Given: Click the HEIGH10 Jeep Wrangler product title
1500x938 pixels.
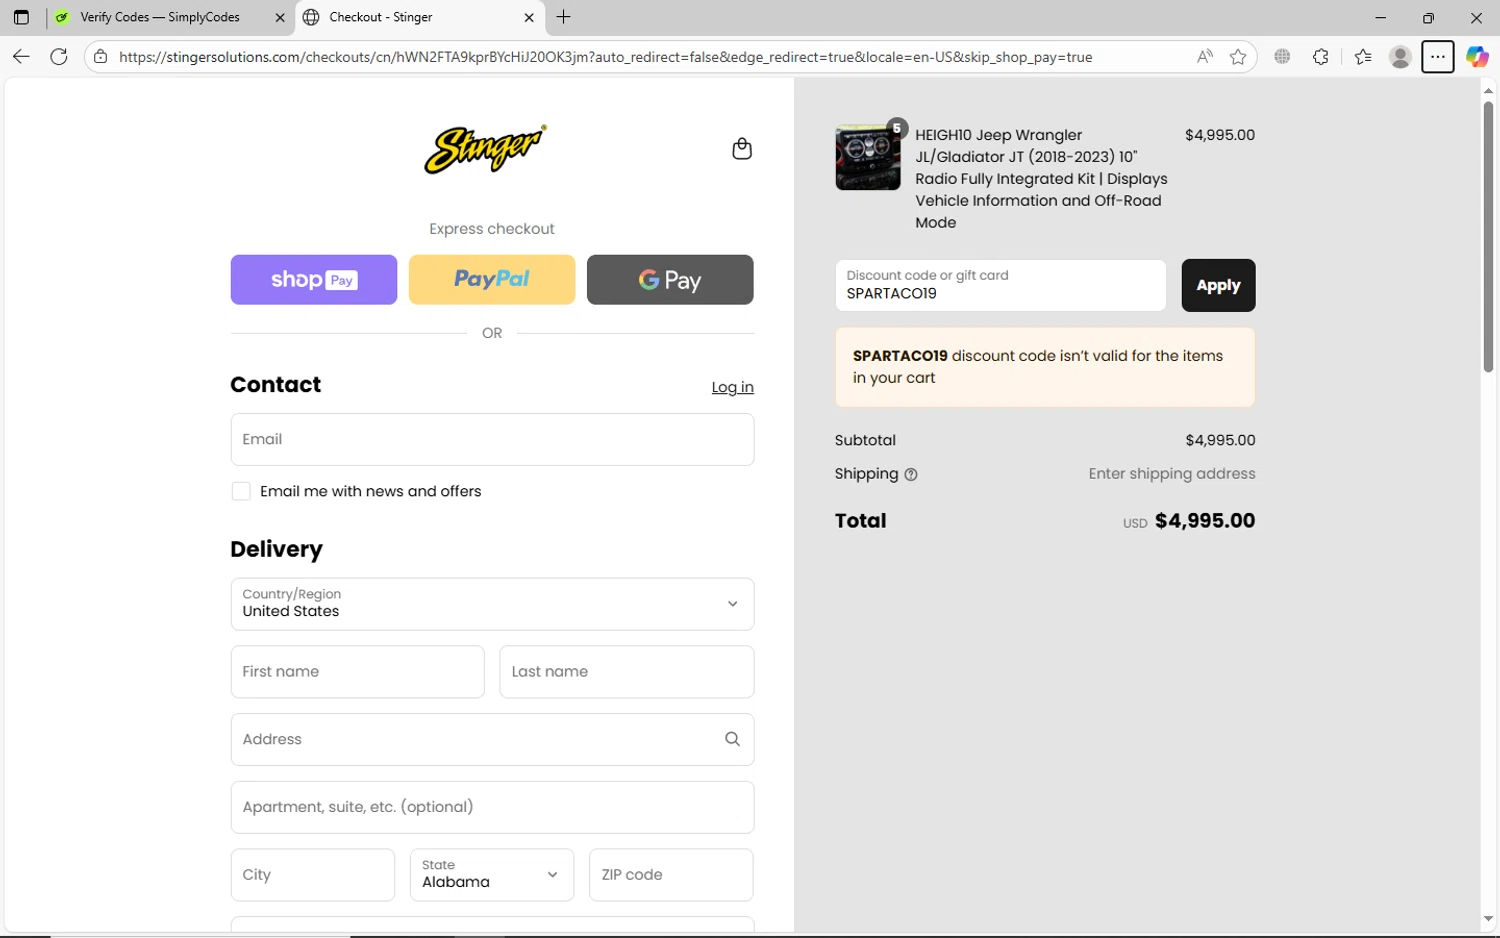Looking at the screenshot, I should [1041, 179].
